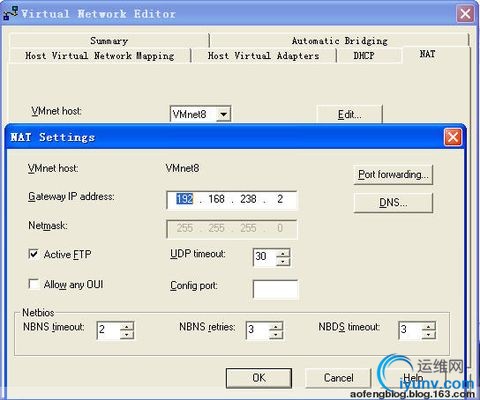
Task: Select the NAT tab
Action: 427,54
